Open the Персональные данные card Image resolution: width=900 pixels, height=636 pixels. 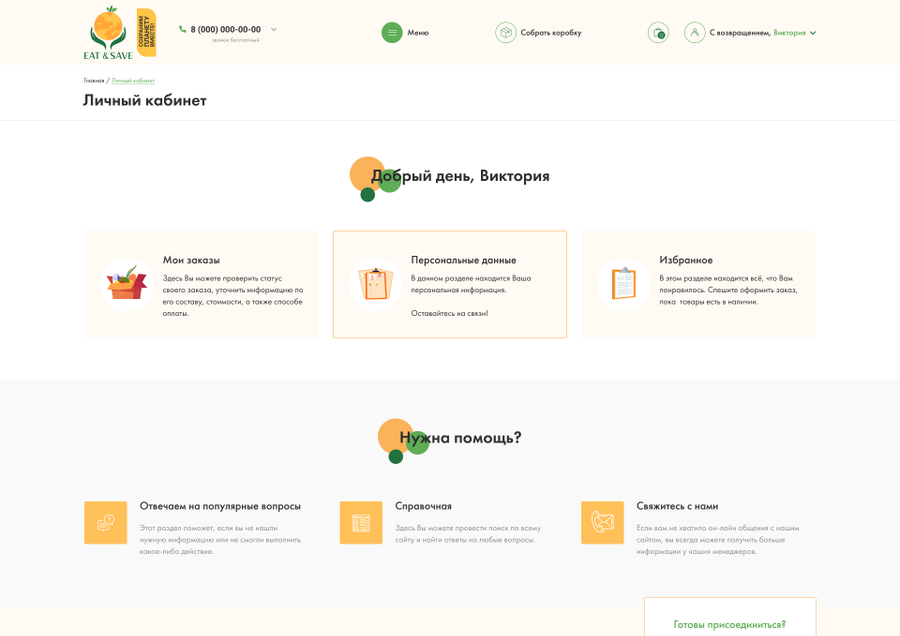(450, 284)
